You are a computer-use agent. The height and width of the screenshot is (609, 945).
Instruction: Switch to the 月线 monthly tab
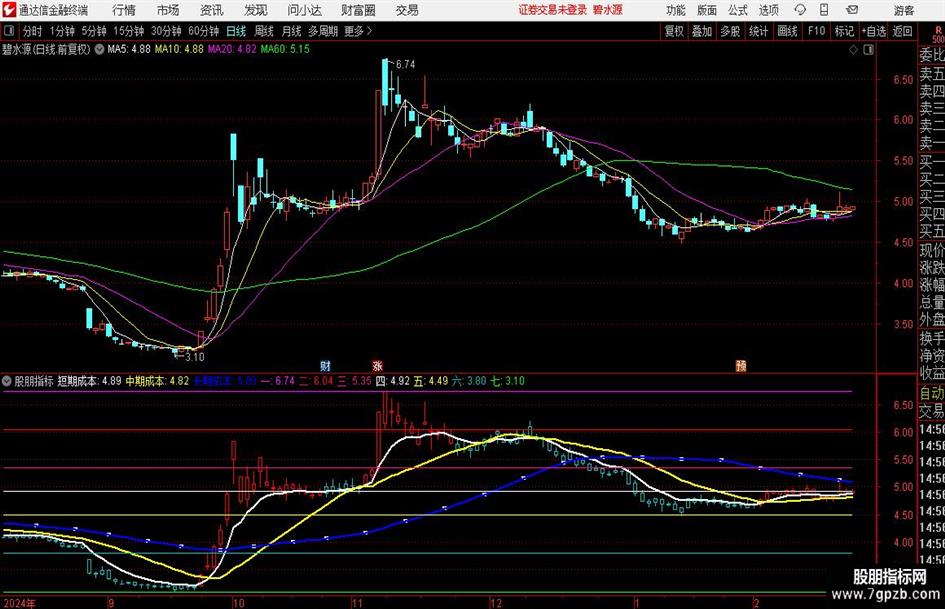pos(291,31)
